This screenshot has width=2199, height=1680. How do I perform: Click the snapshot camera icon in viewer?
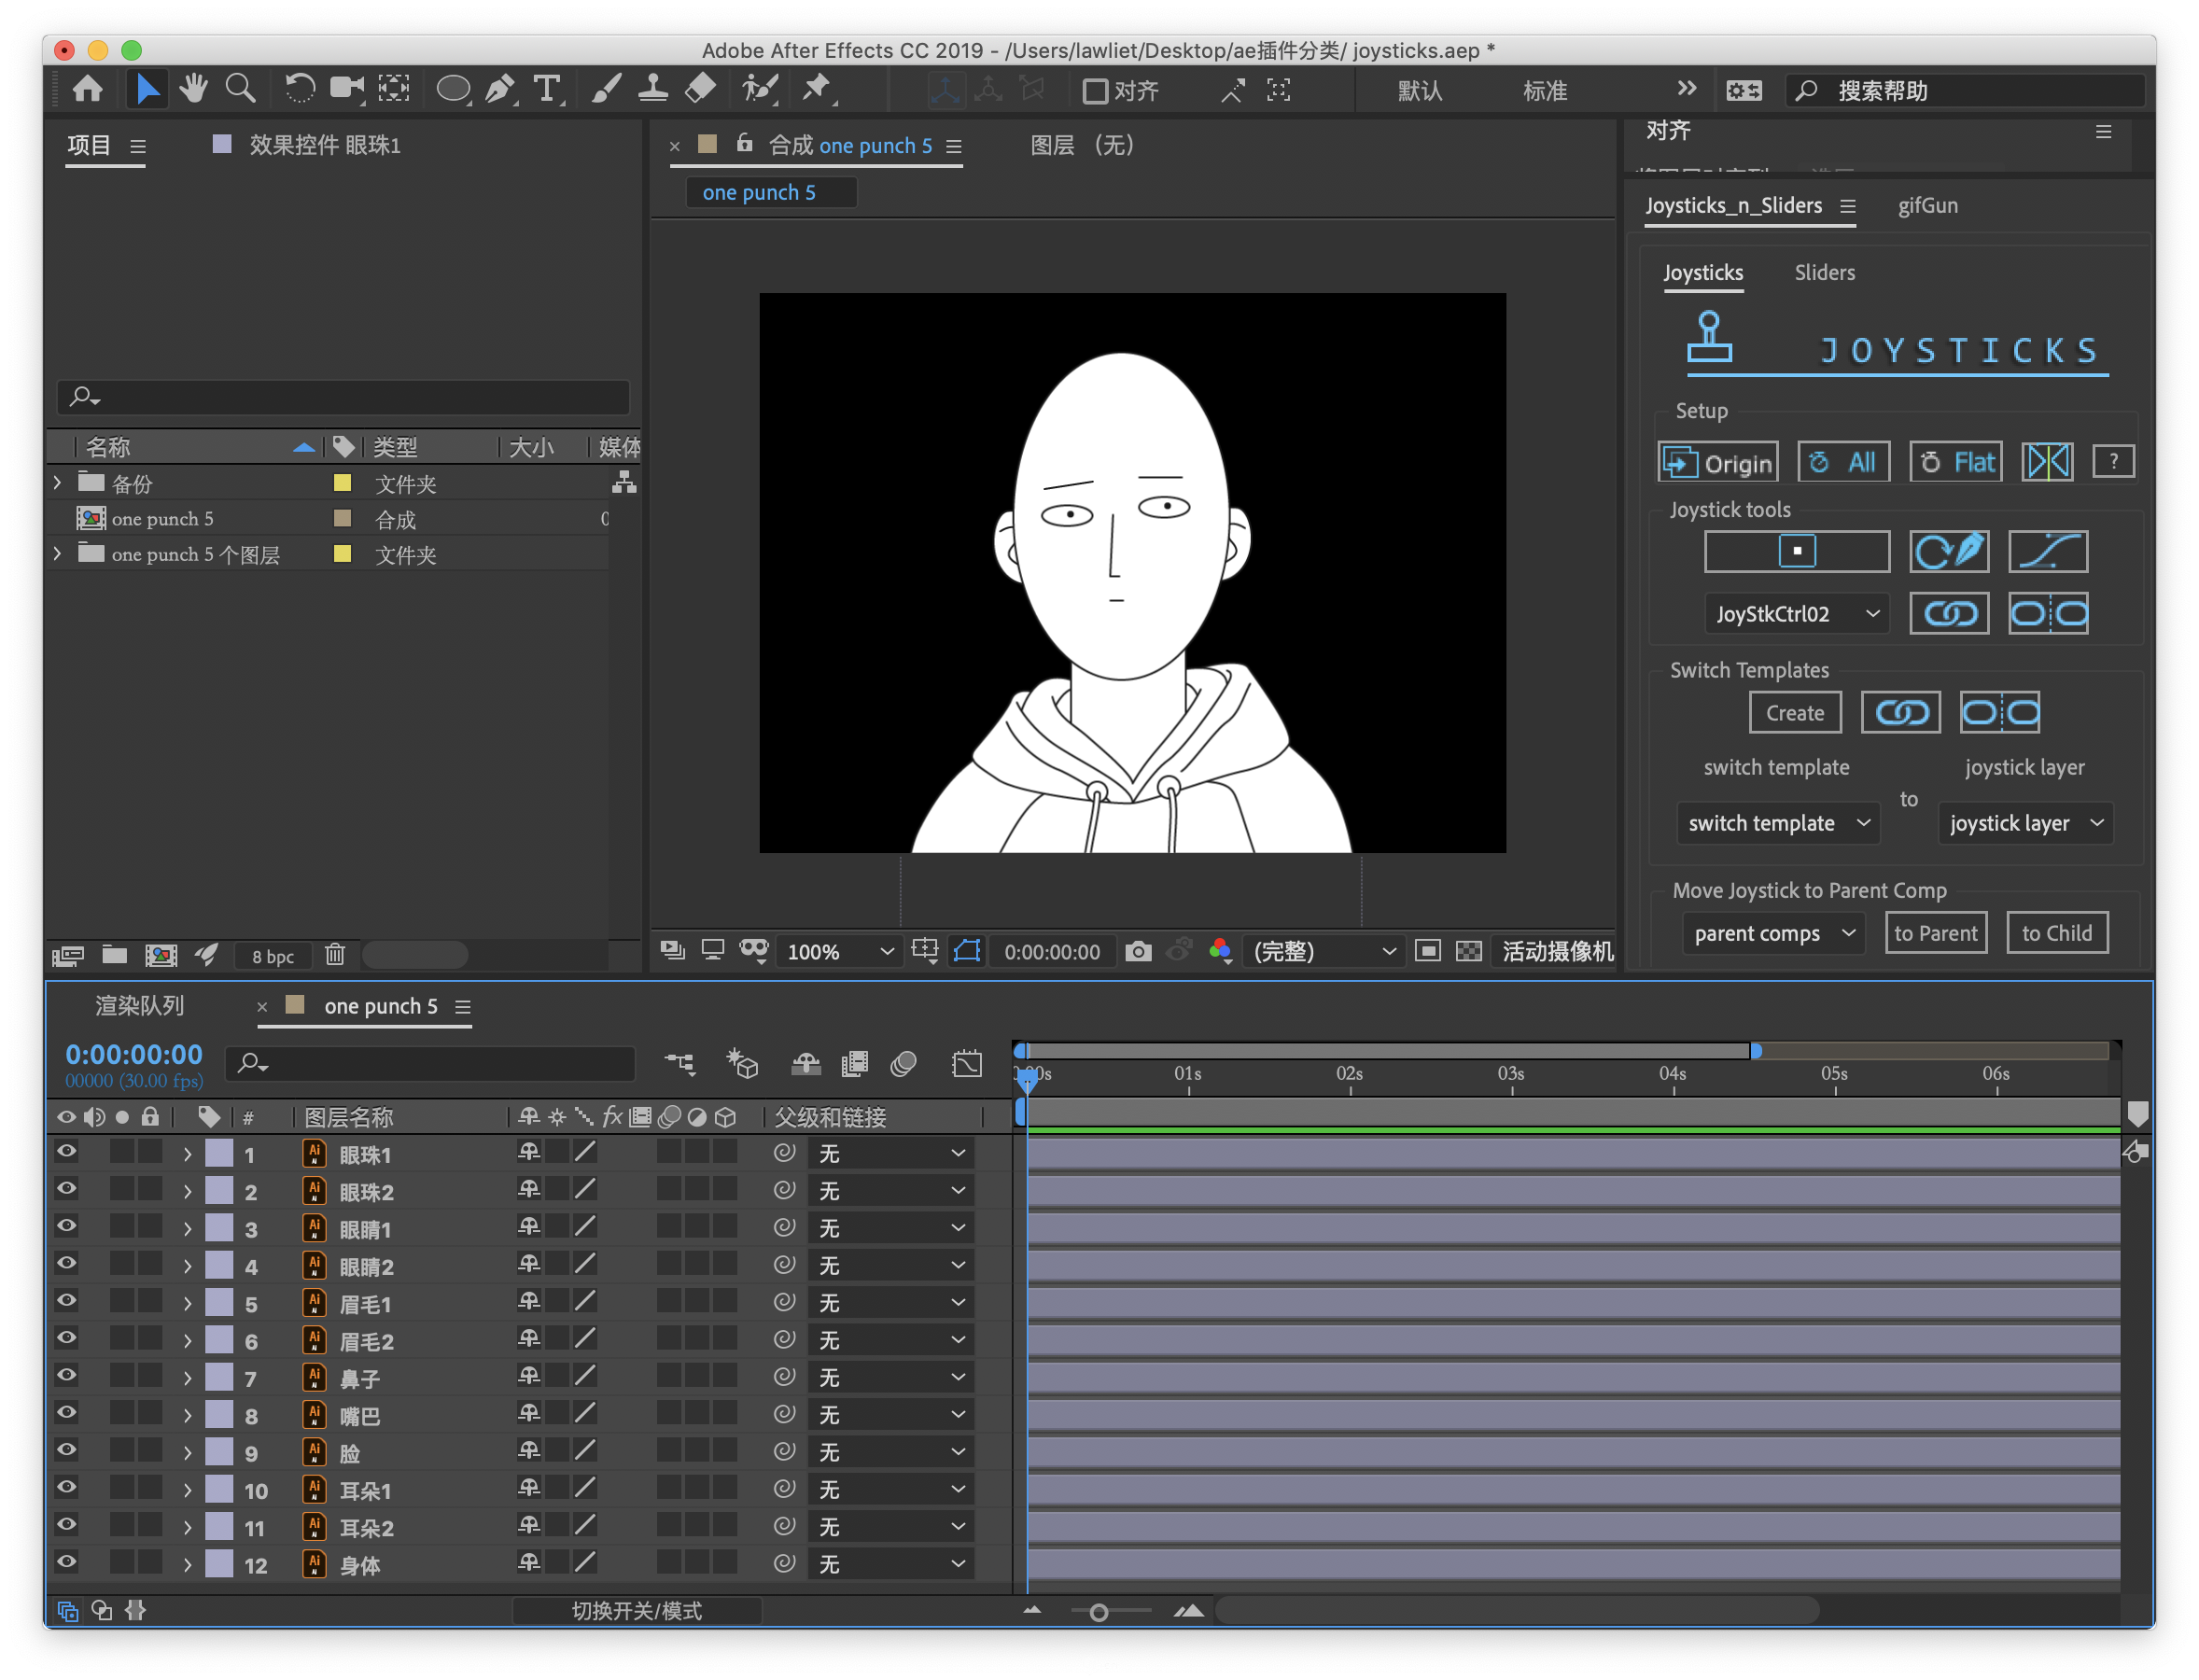(1138, 951)
